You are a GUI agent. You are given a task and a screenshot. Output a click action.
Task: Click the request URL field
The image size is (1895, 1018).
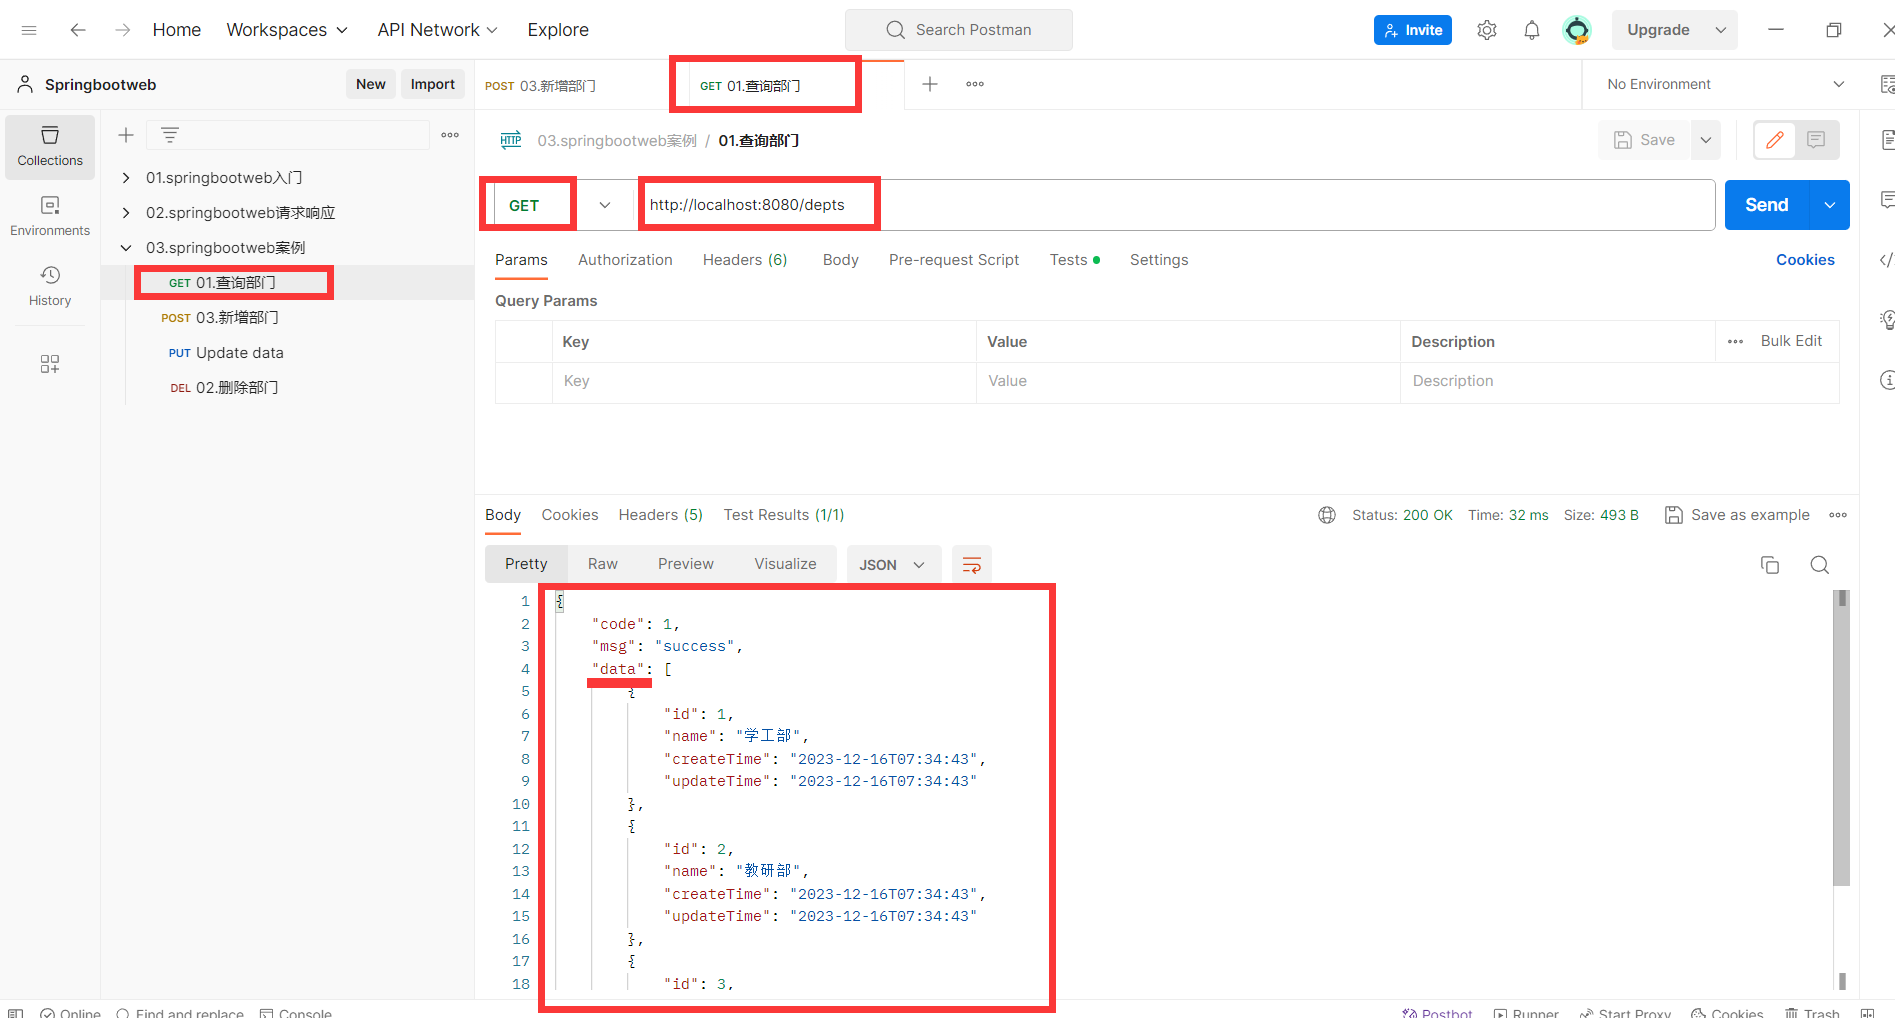1176,205
